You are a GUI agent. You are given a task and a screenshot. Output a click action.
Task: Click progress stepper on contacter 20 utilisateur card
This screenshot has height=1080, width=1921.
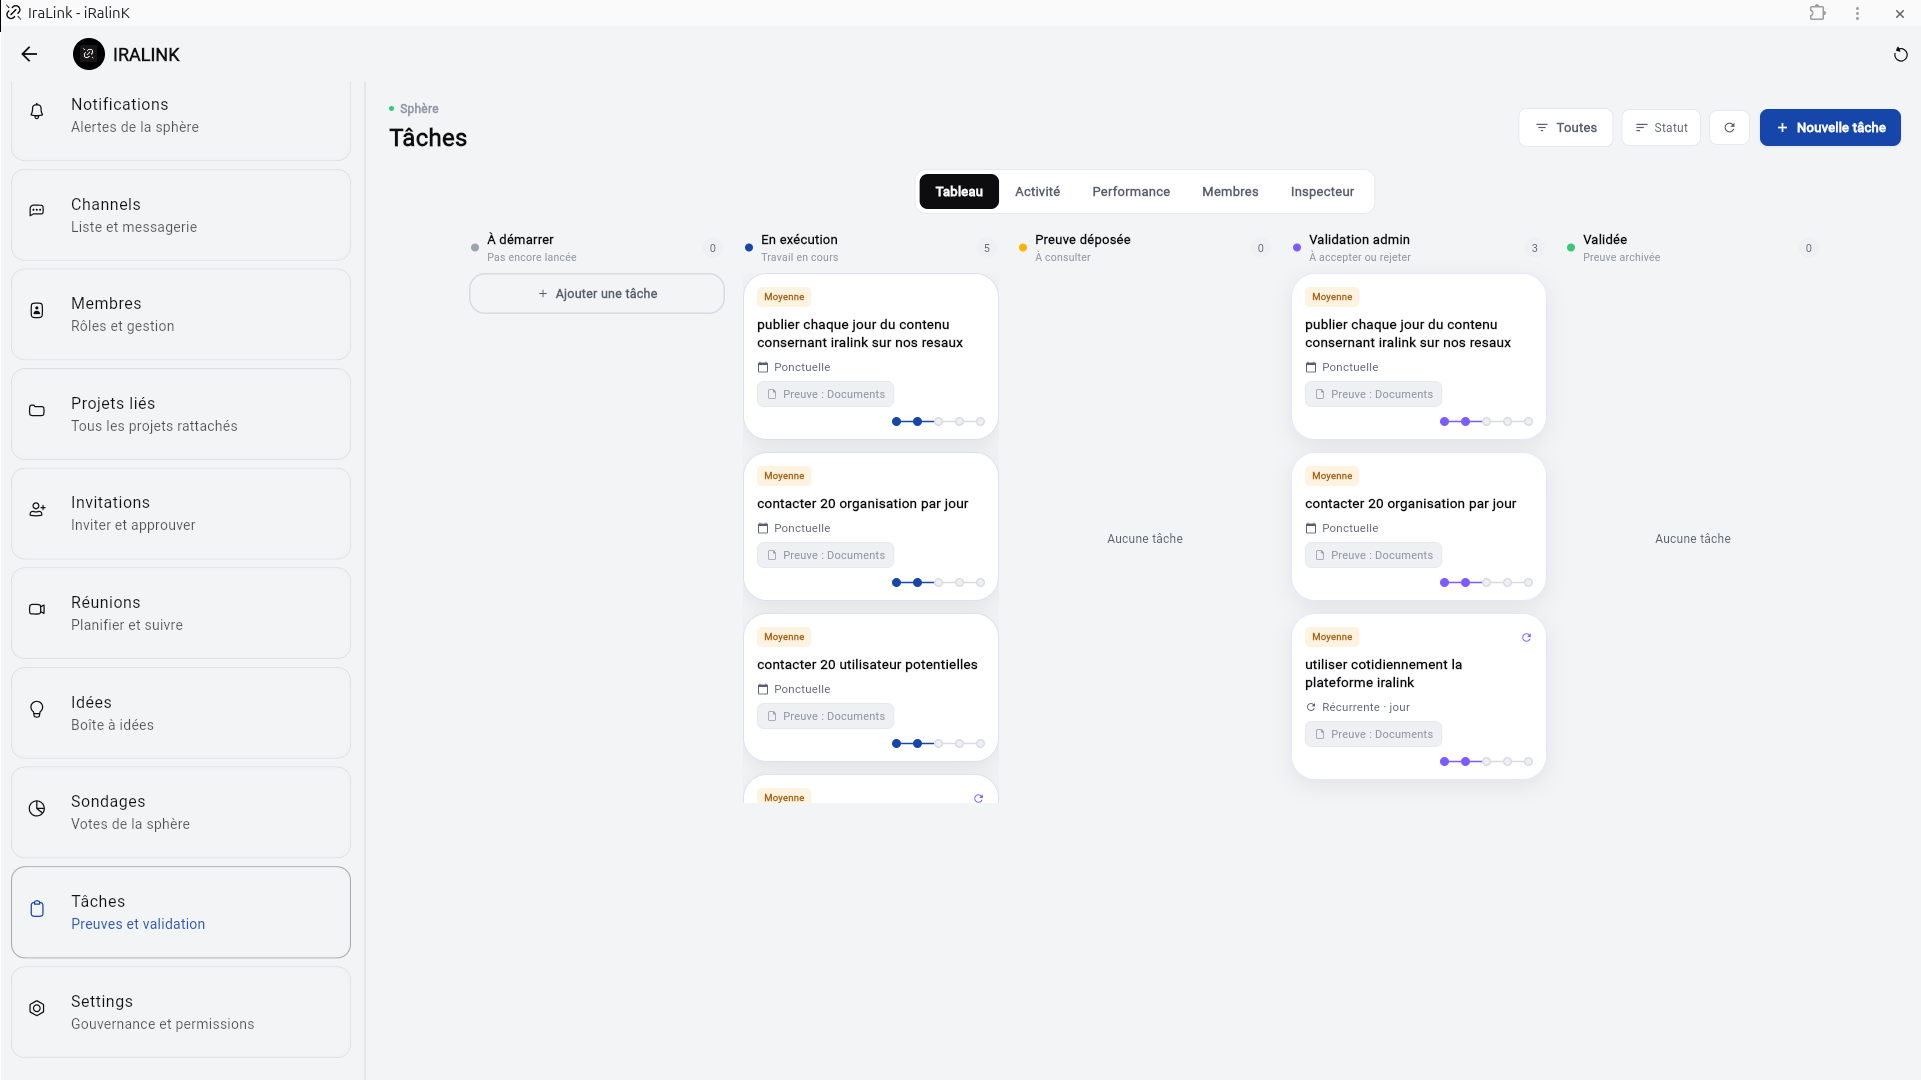tap(938, 744)
